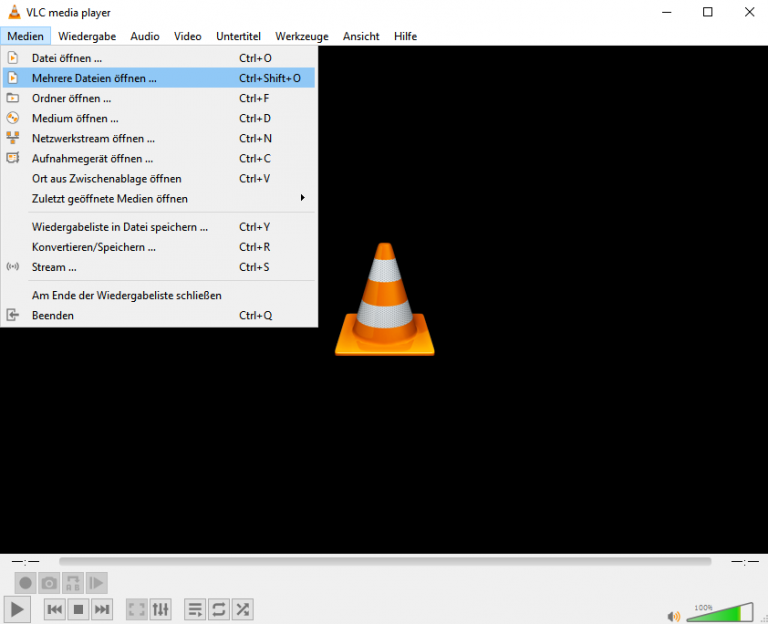Mute audio via speaker icon
Viewport: 768px width, 624px height.
[x=674, y=616]
